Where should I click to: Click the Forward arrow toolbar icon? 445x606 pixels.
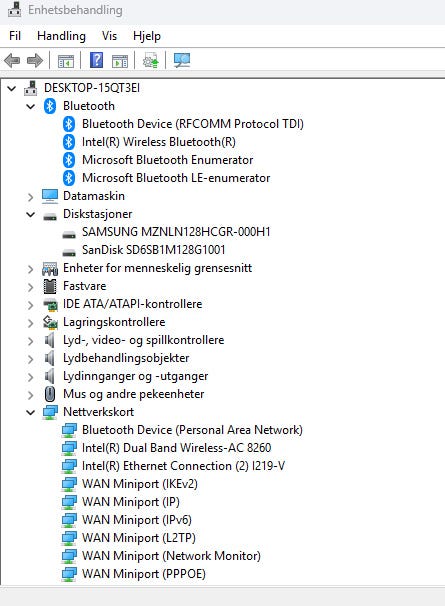point(35,60)
